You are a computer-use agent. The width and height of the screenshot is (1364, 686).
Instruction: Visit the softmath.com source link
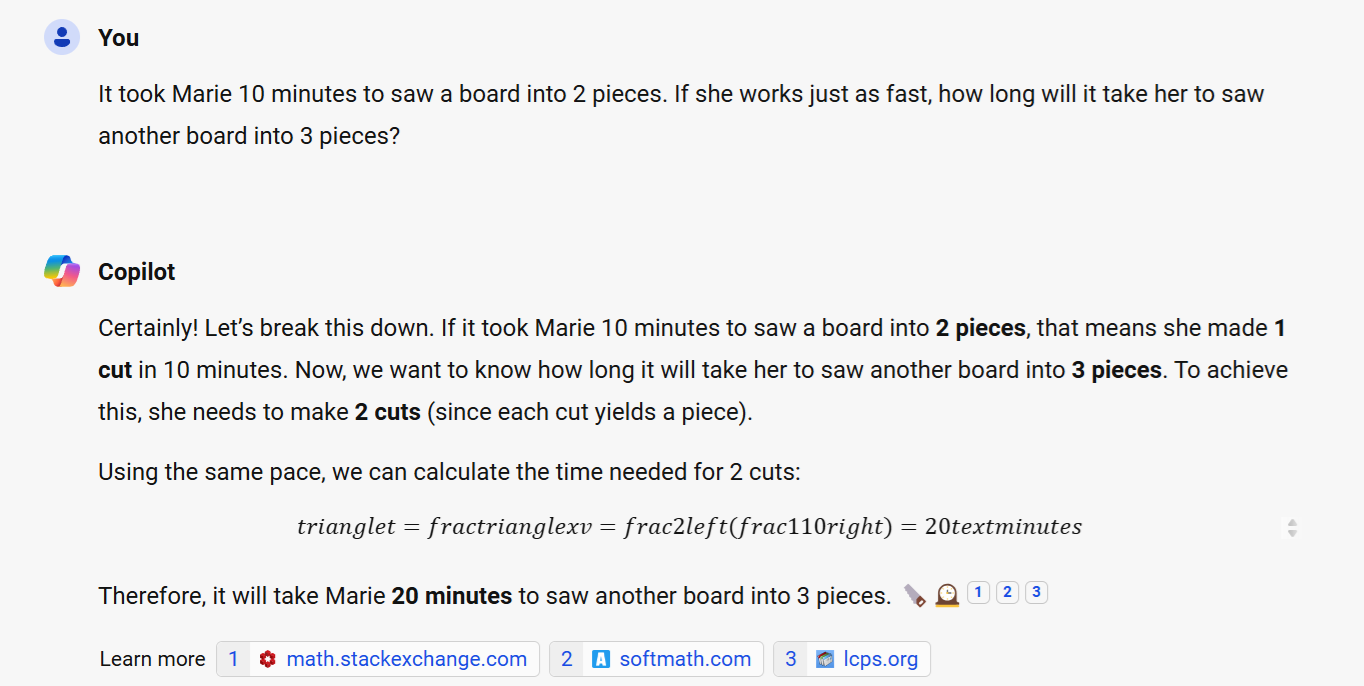(685, 659)
